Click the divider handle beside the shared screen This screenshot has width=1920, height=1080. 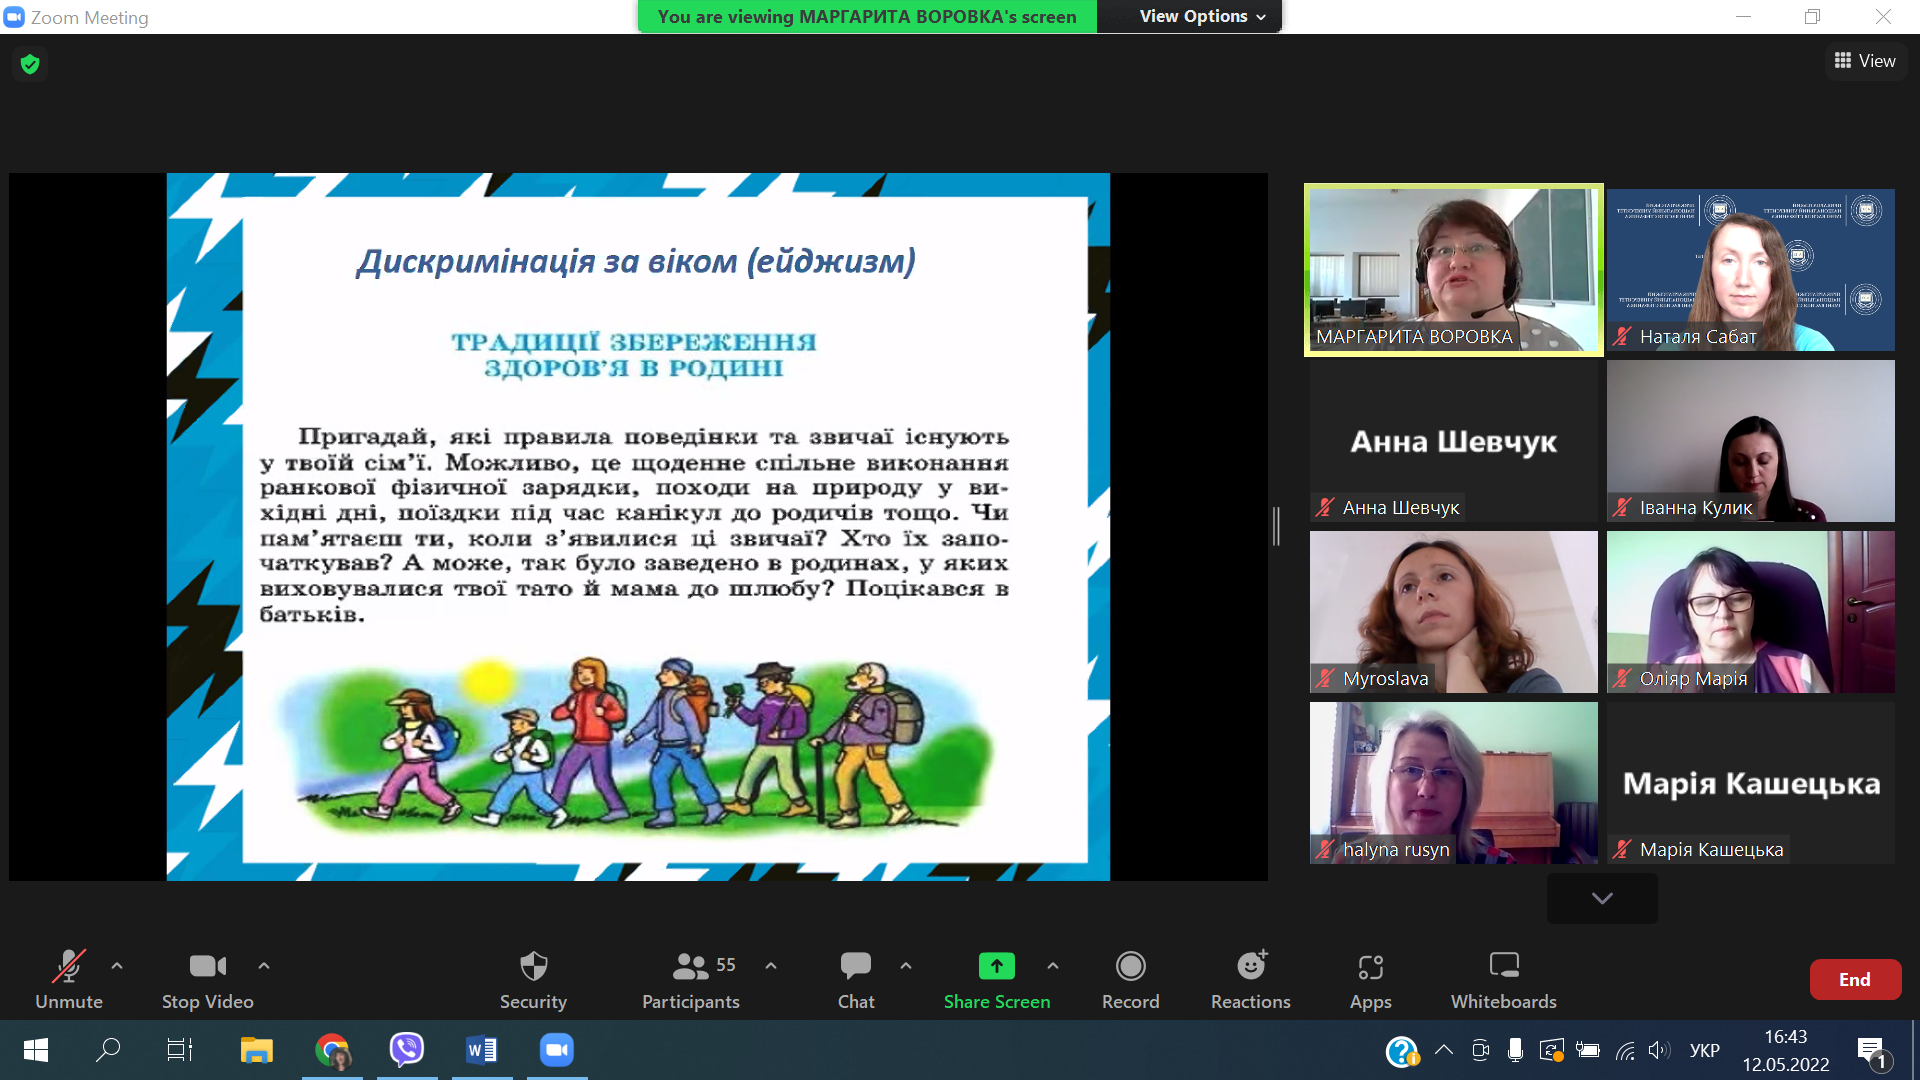[1276, 526]
